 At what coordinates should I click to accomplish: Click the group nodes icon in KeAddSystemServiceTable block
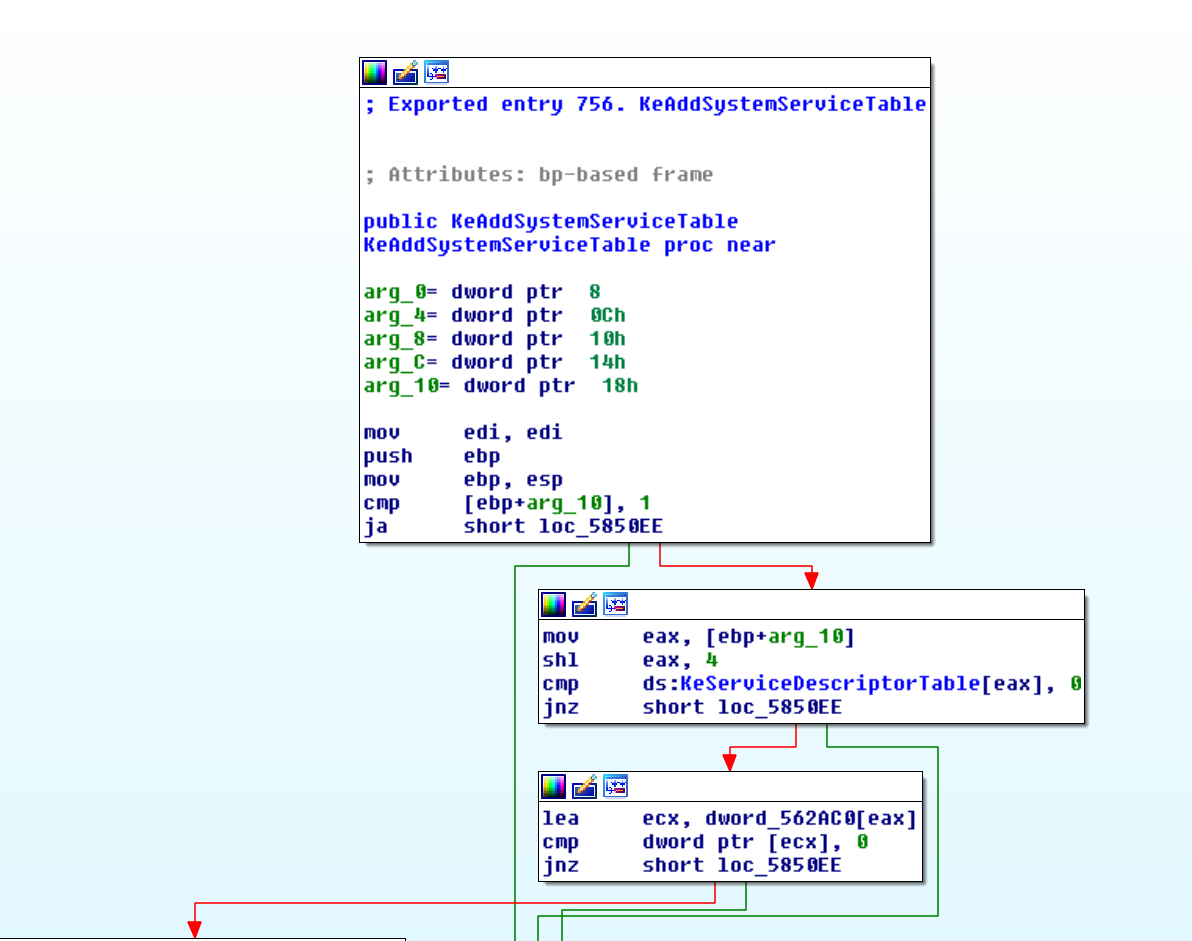pos(436,72)
